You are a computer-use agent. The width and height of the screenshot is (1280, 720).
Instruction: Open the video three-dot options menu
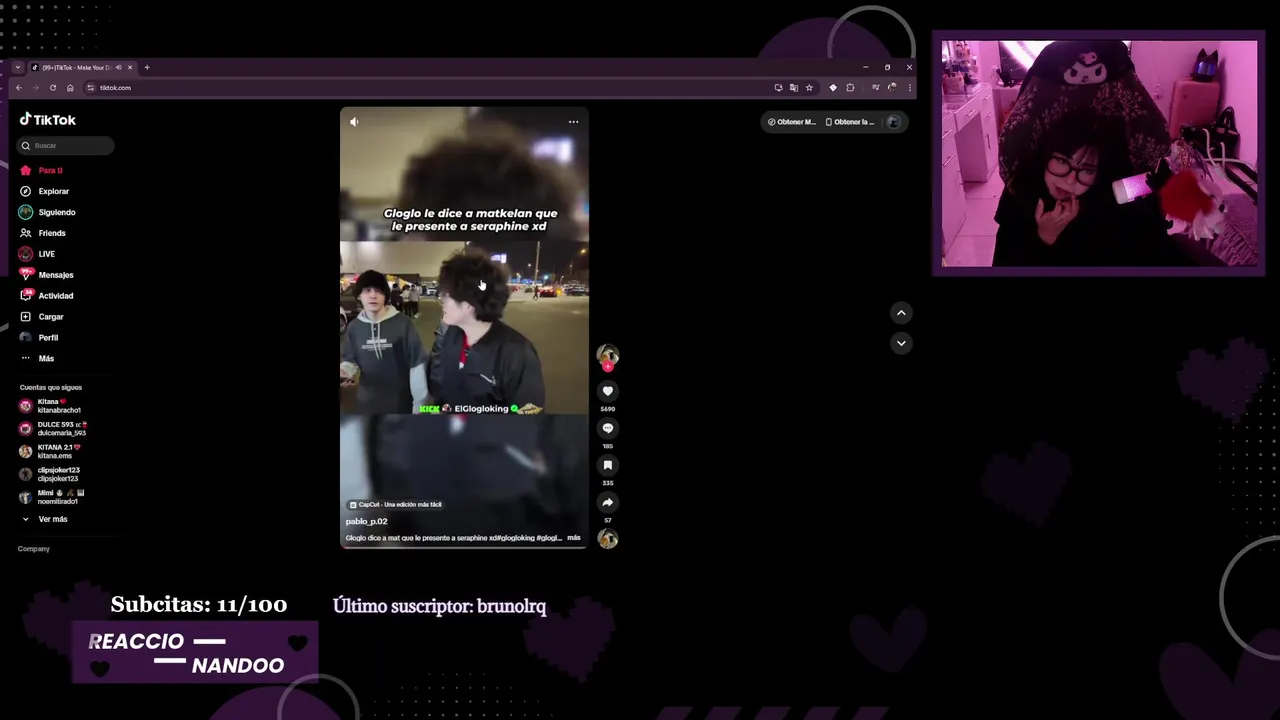573,122
